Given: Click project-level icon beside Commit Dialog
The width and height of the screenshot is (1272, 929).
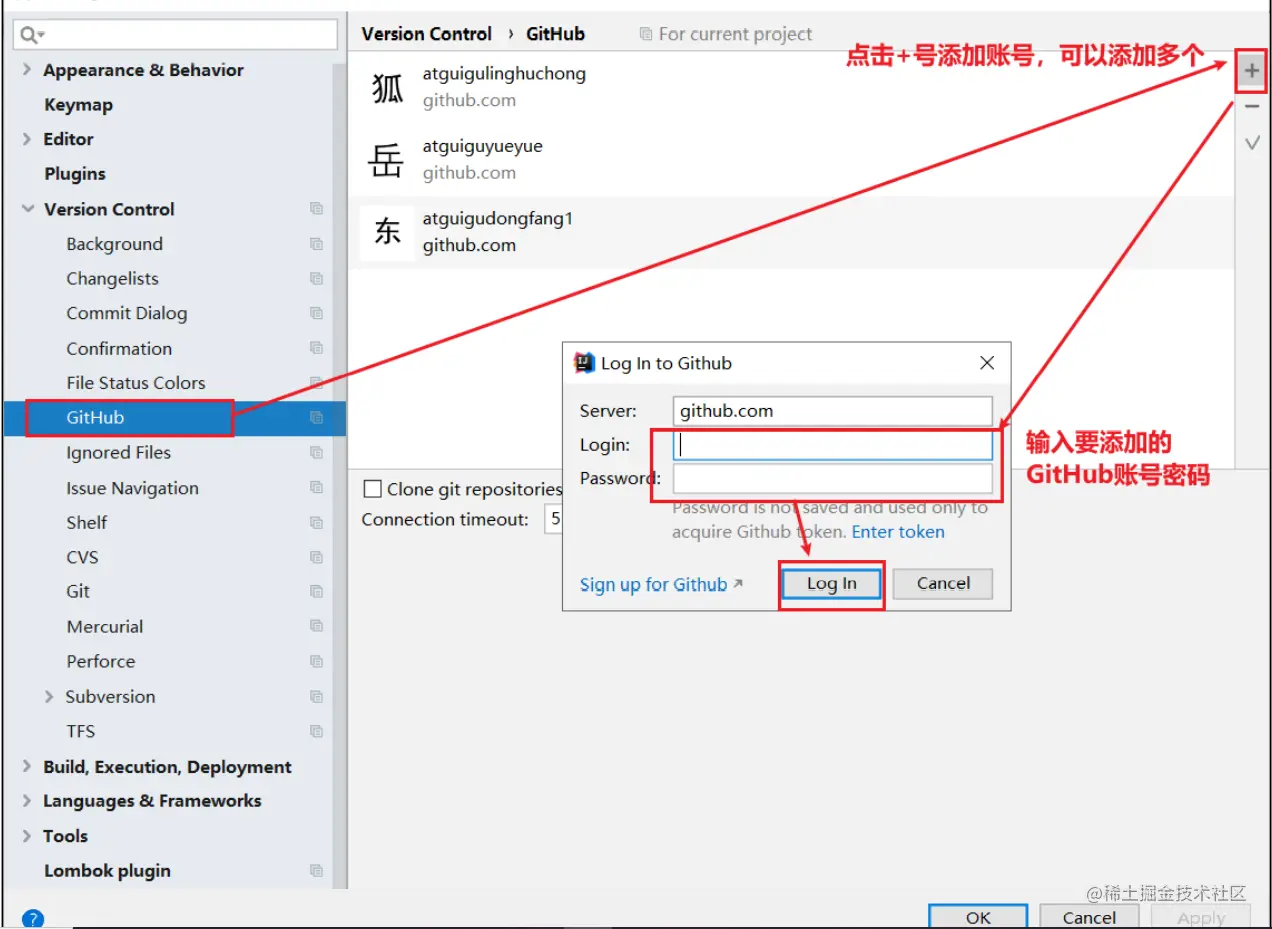Looking at the screenshot, I should point(316,313).
